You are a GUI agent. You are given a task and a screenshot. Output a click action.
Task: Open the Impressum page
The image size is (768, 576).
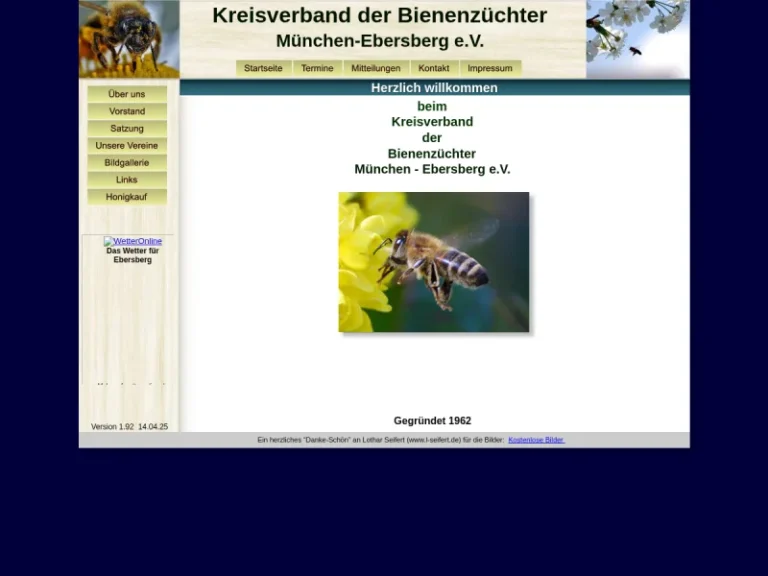490,68
